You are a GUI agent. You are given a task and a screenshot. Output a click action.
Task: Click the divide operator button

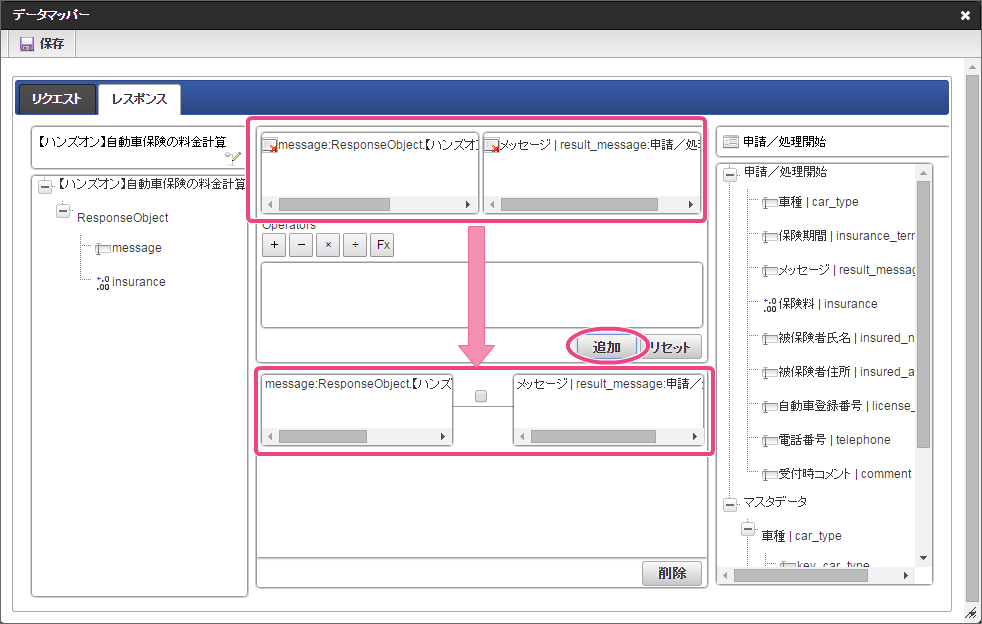355,245
